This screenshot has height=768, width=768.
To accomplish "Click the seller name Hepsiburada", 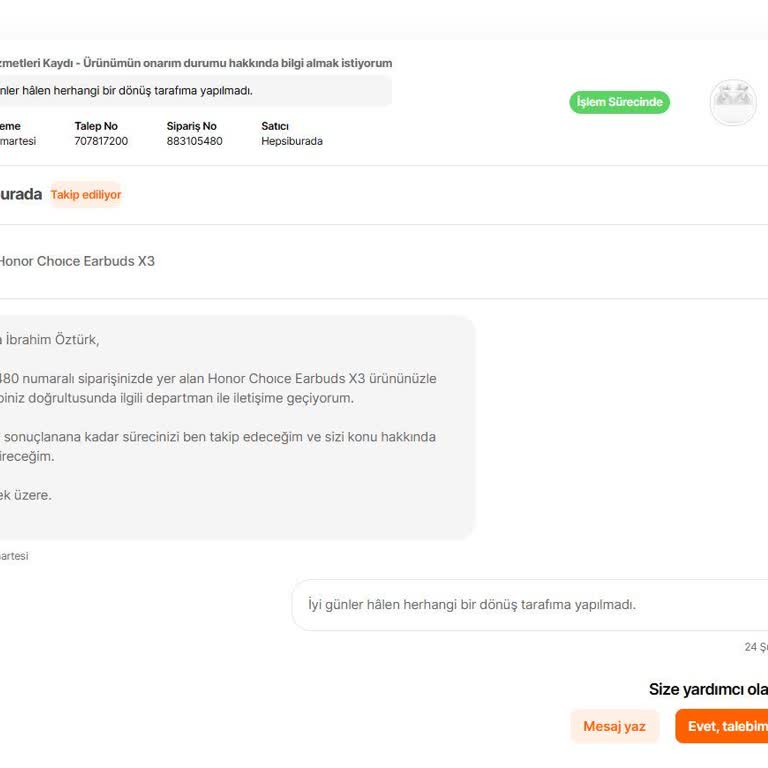I will tap(291, 141).
